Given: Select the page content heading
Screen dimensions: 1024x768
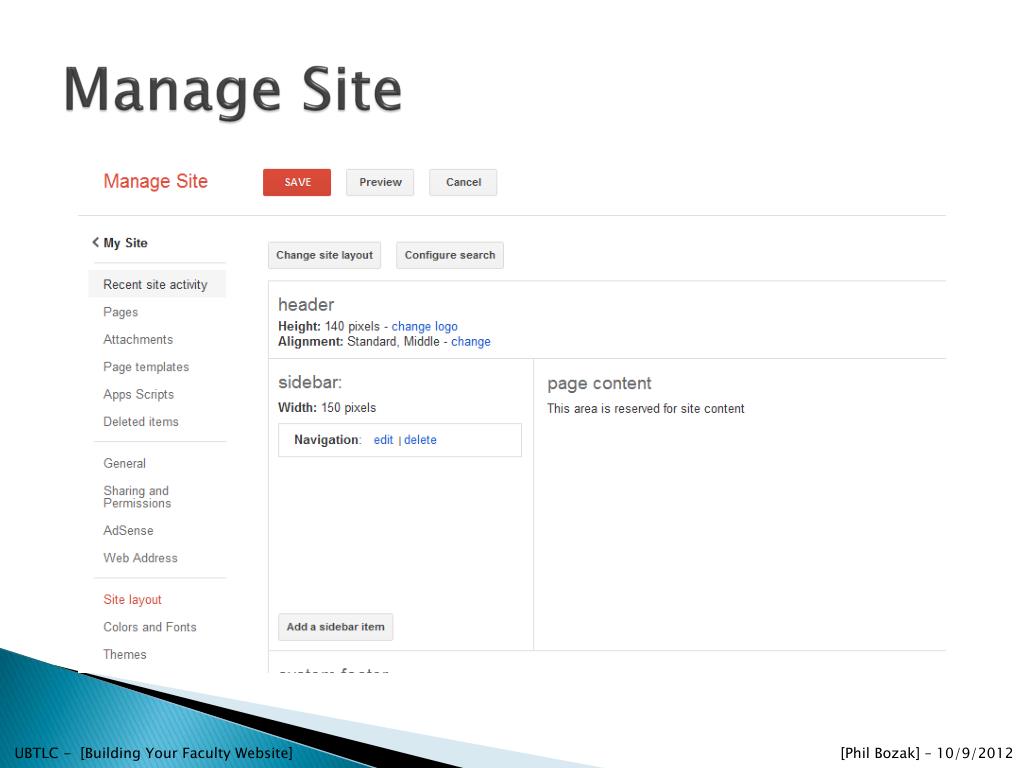Looking at the screenshot, I should point(600,383).
